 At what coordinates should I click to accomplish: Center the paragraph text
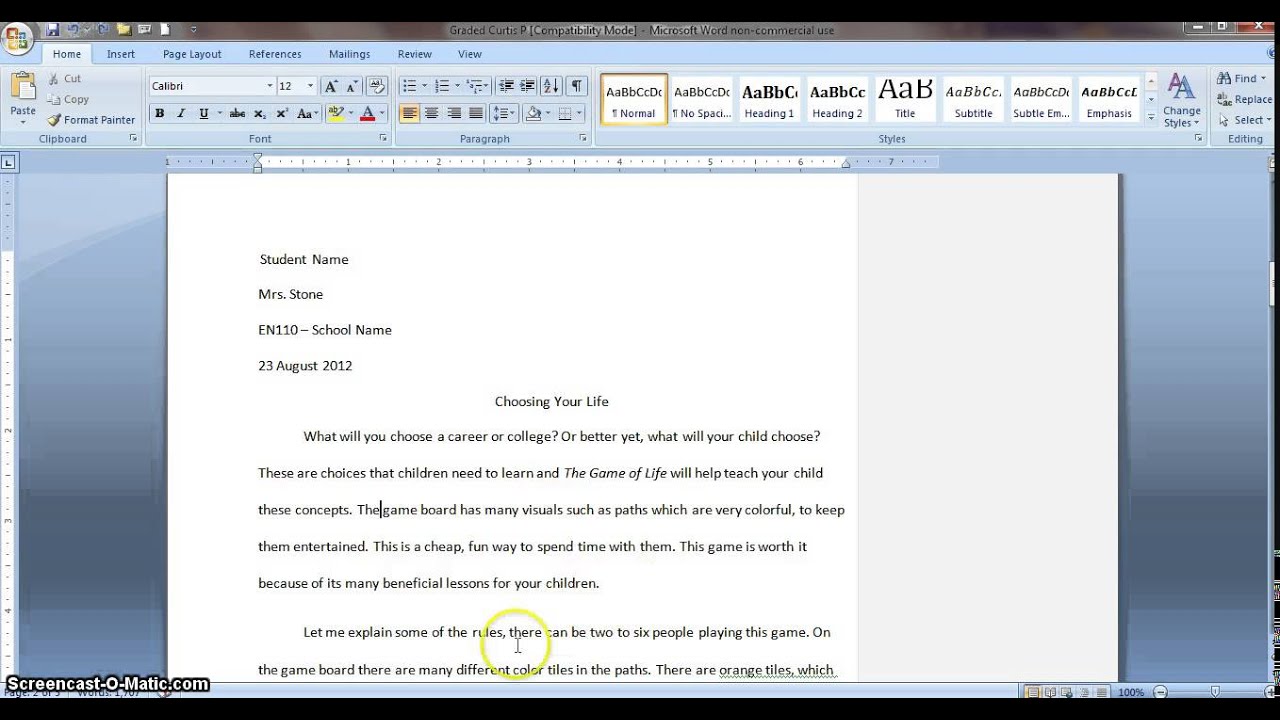[431, 114]
